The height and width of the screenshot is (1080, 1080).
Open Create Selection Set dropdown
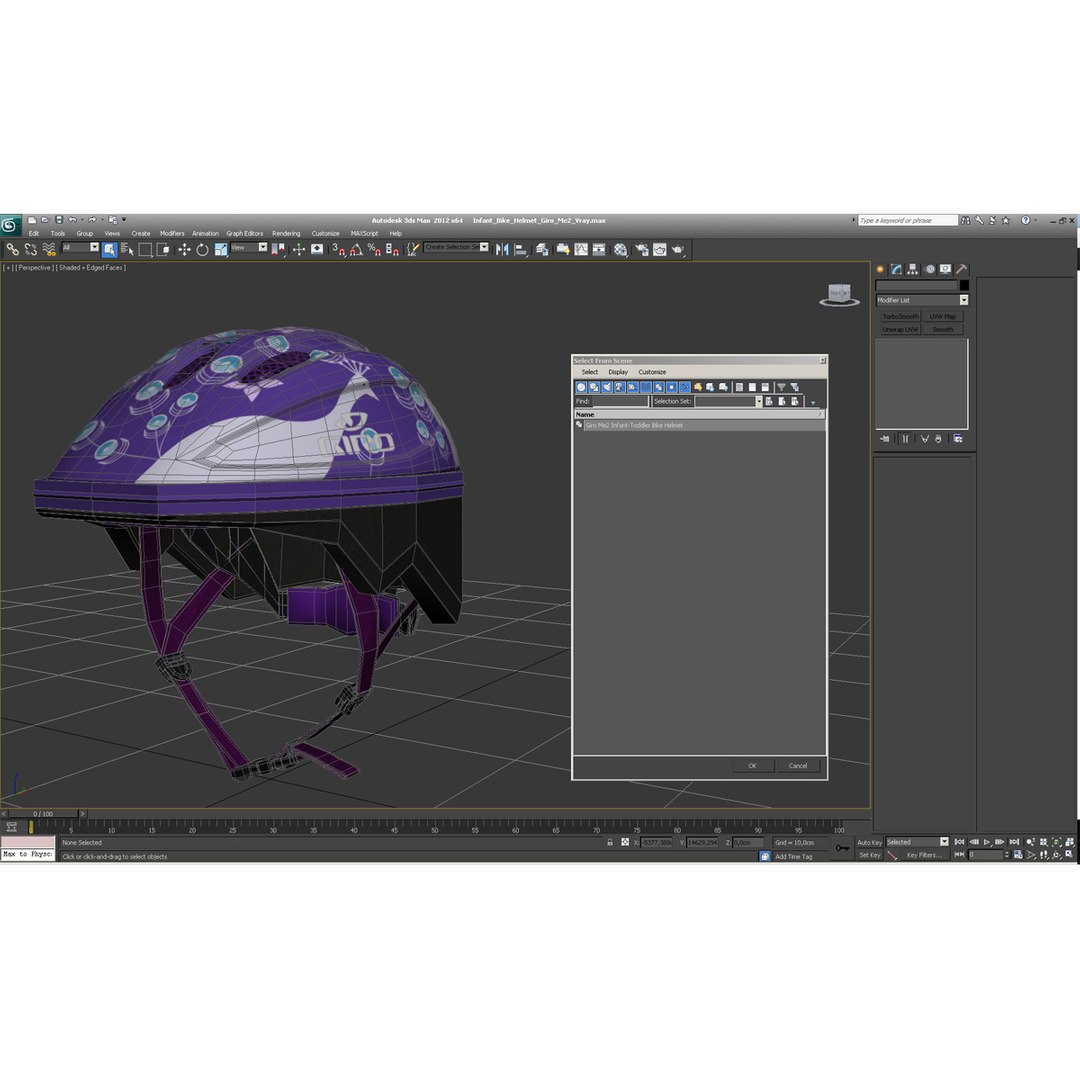coord(456,247)
